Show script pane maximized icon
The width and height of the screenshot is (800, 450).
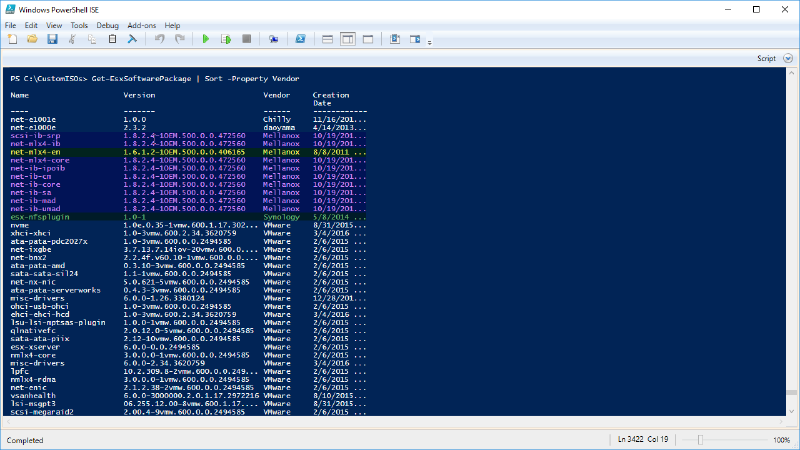pos(368,39)
